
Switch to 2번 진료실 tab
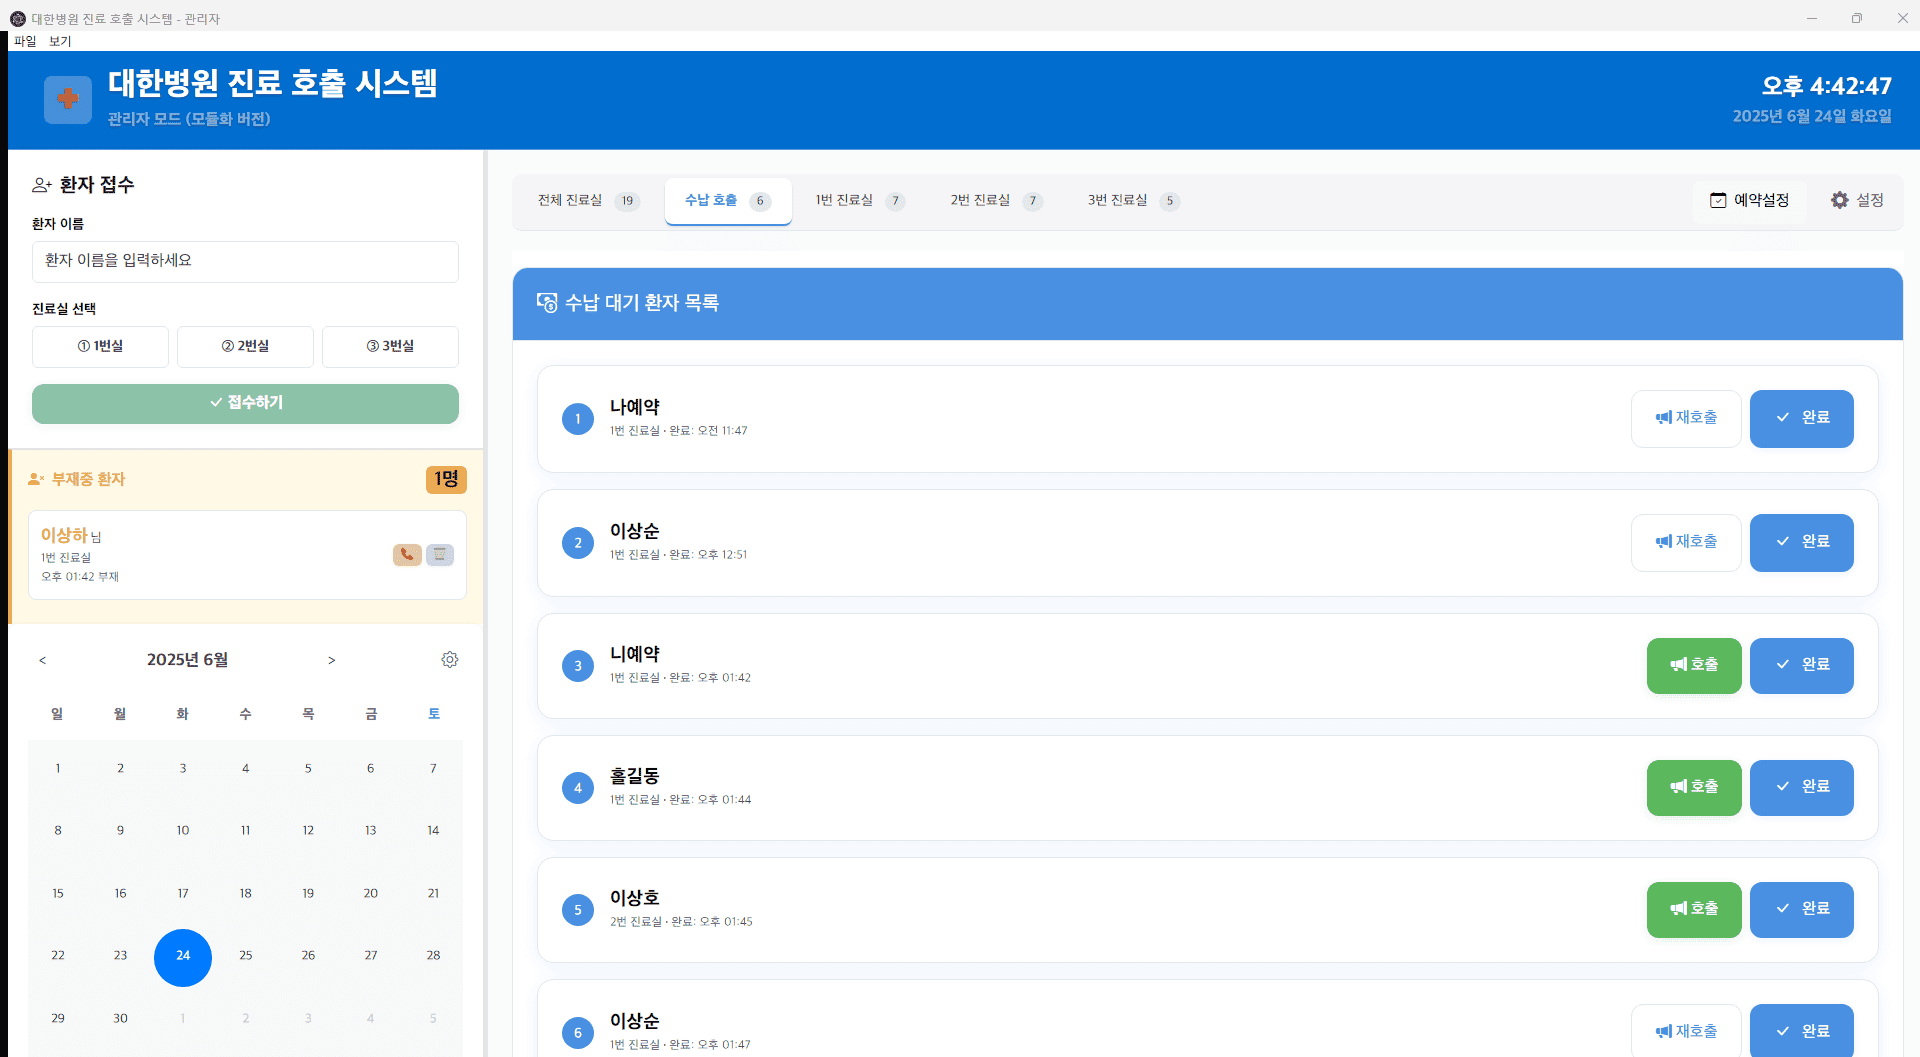[x=995, y=201]
